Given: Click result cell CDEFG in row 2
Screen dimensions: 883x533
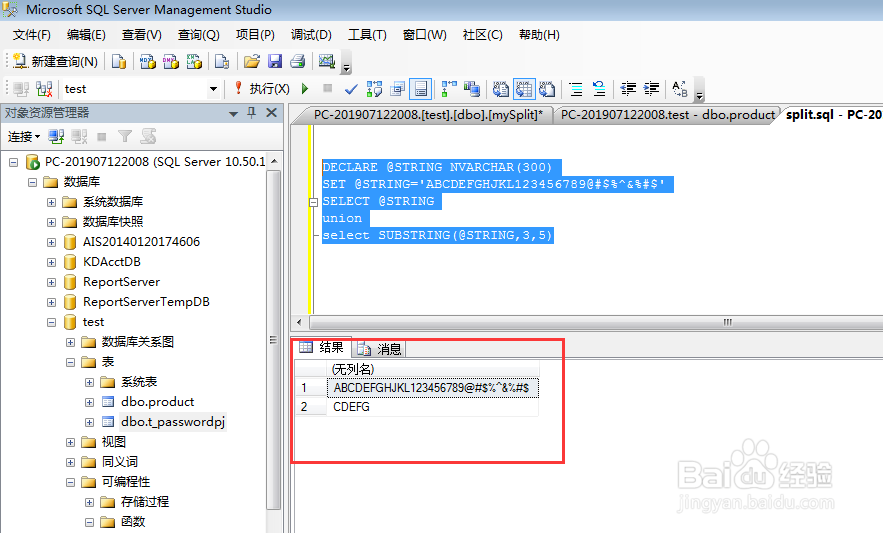Looking at the screenshot, I should pyautogui.click(x=432, y=407).
